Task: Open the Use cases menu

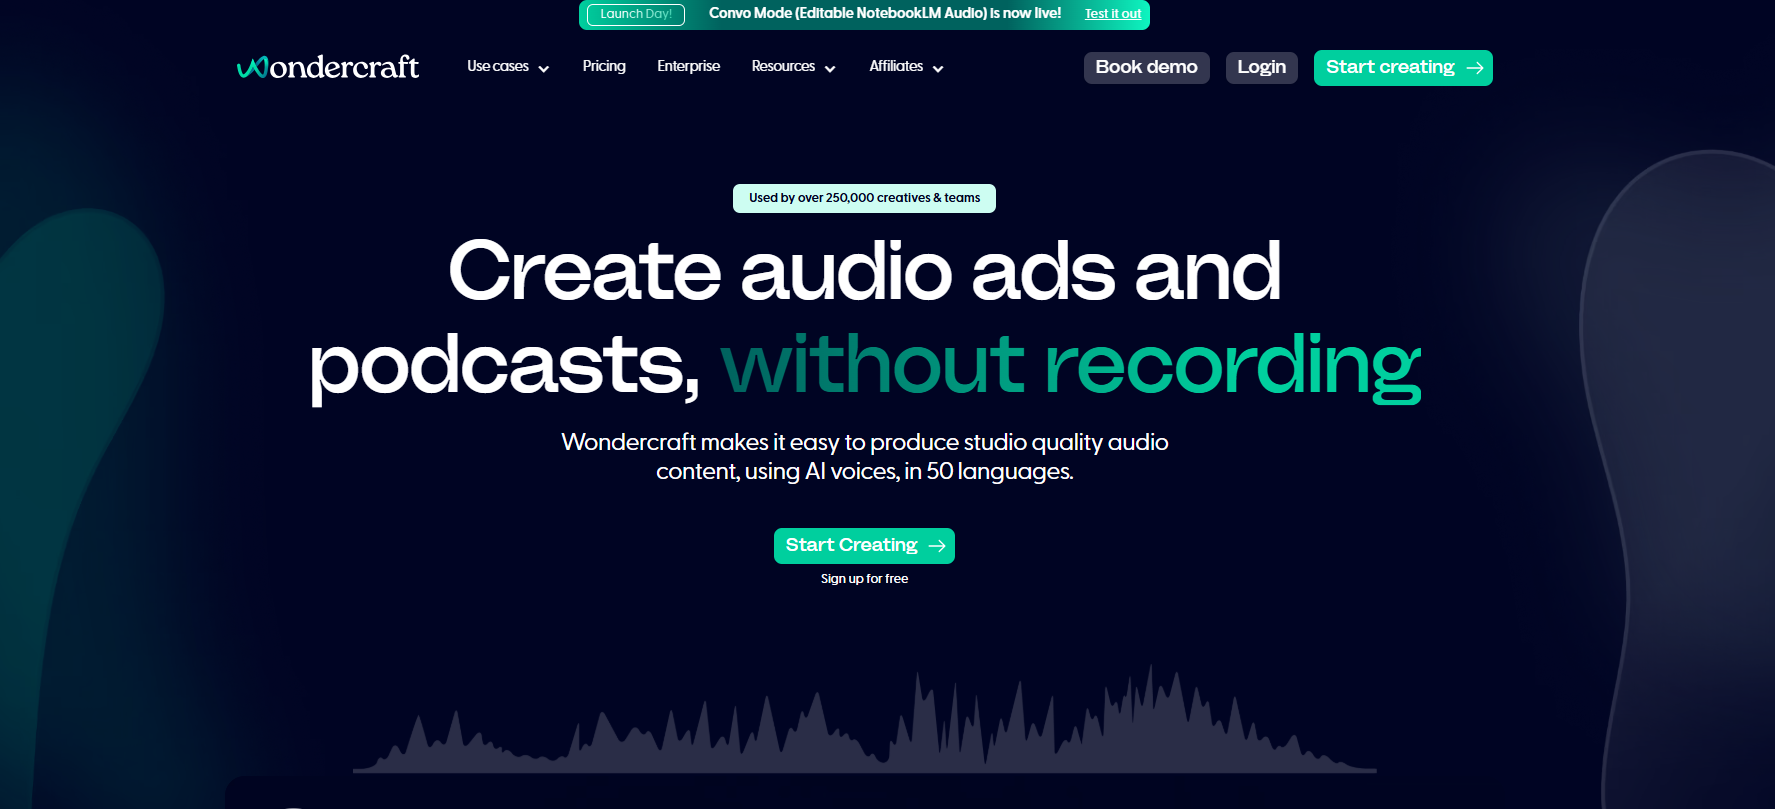Action: tap(508, 67)
